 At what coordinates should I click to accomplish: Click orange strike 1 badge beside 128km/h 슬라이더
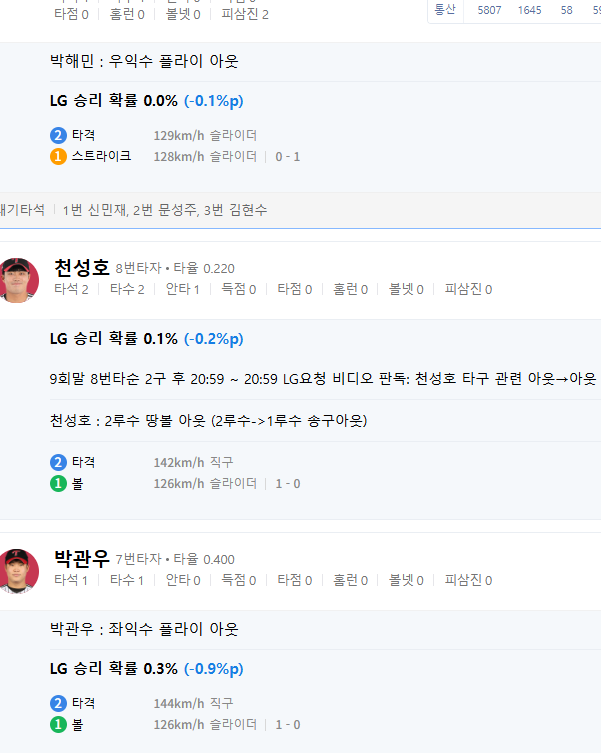(58, 156)
